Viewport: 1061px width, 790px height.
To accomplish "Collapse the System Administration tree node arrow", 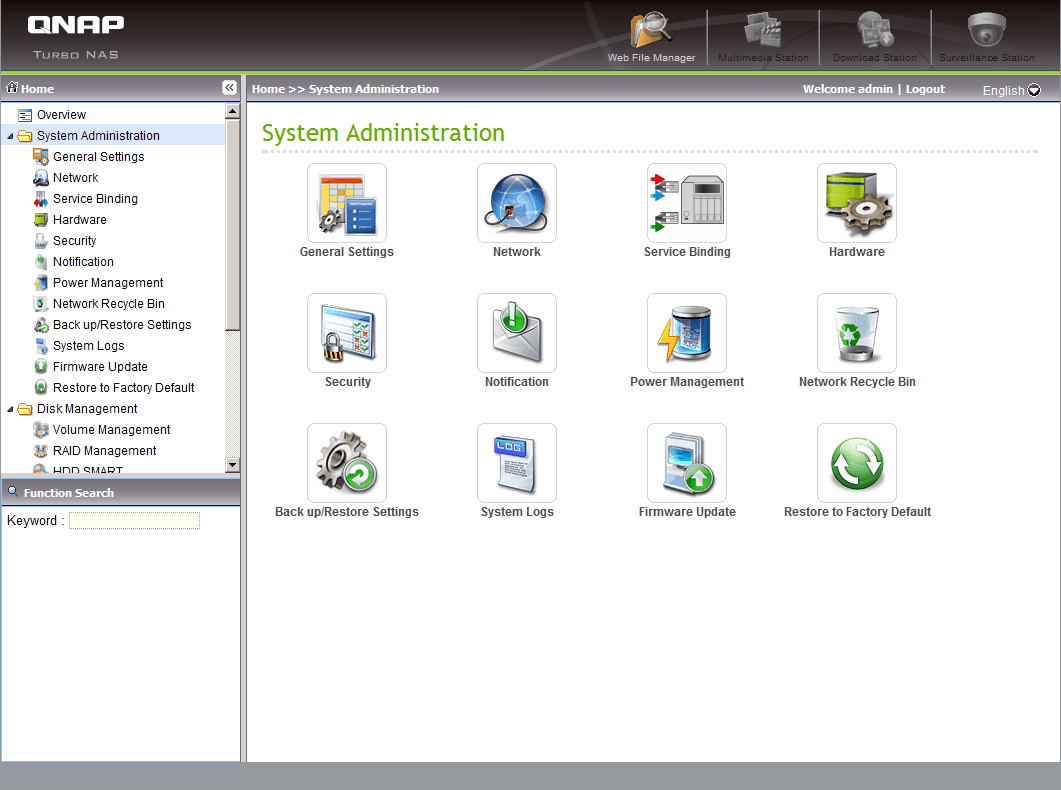I will pyautogui.click(x=10, y=137).
